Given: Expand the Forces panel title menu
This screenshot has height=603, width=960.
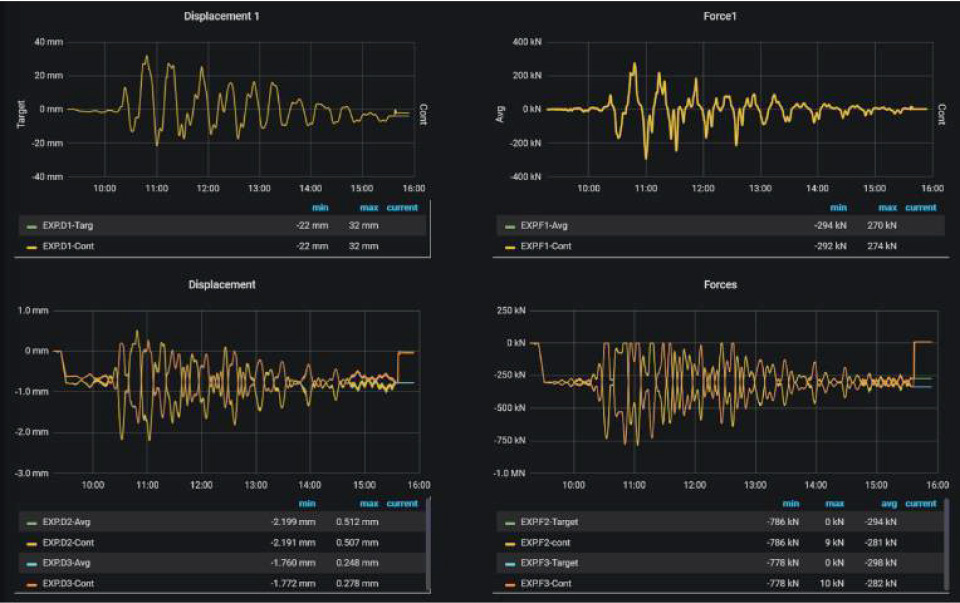Looking at the screenshot, I should click(x=719, y=285).
